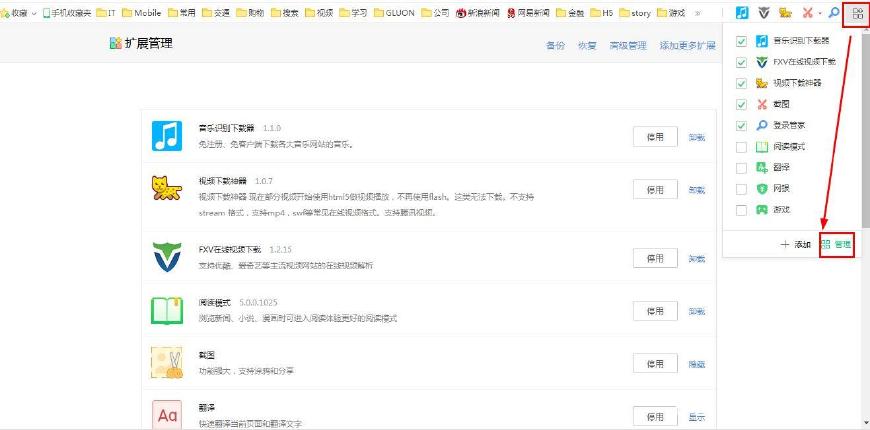Click the large music note icon in the extension list

coord(166,136)
